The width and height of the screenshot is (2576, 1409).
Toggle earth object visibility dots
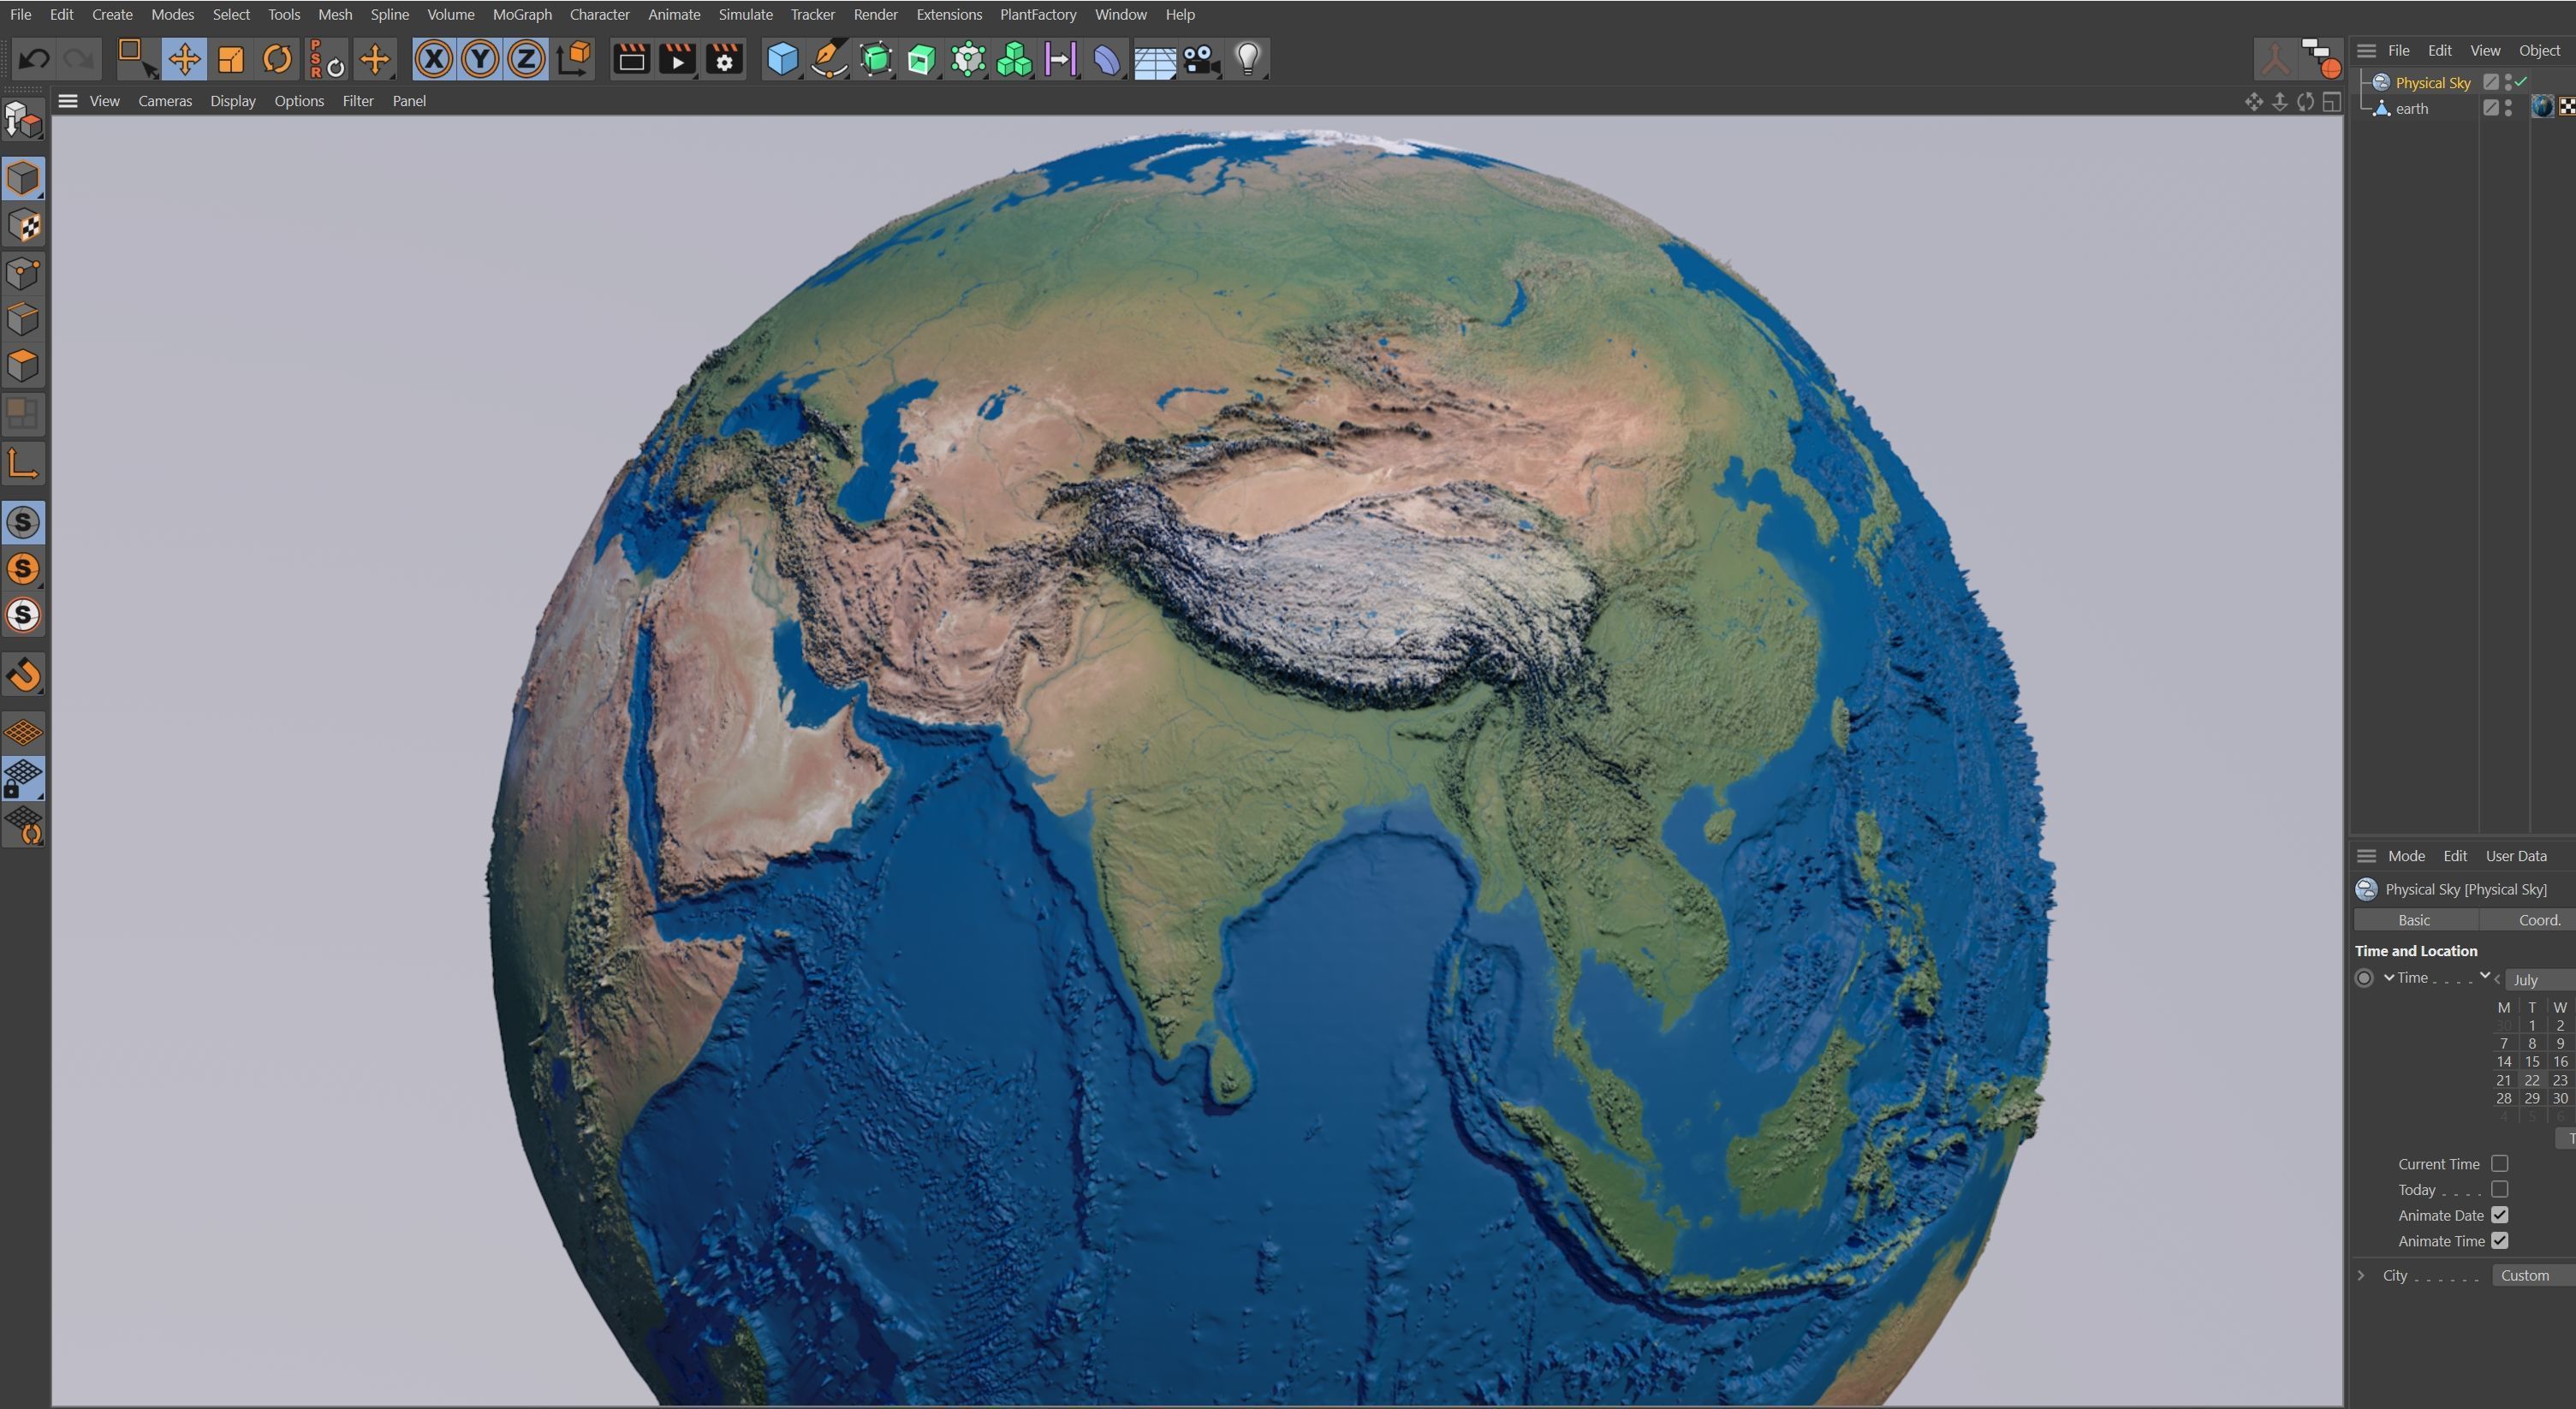2508,108
